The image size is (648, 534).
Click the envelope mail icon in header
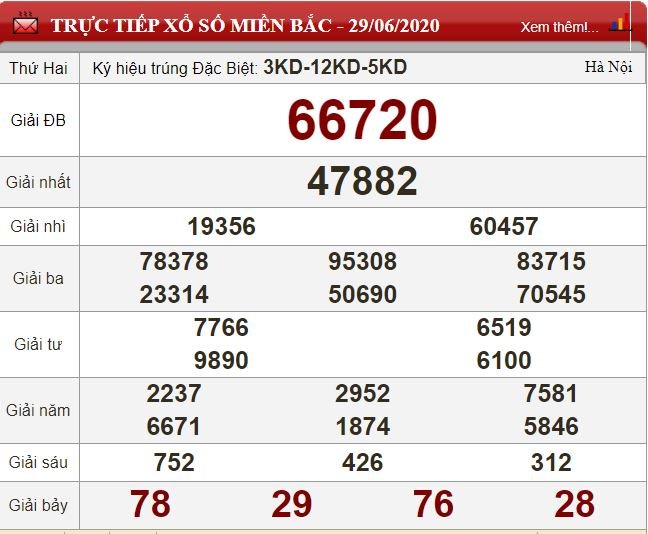click(x=25, y=24)
